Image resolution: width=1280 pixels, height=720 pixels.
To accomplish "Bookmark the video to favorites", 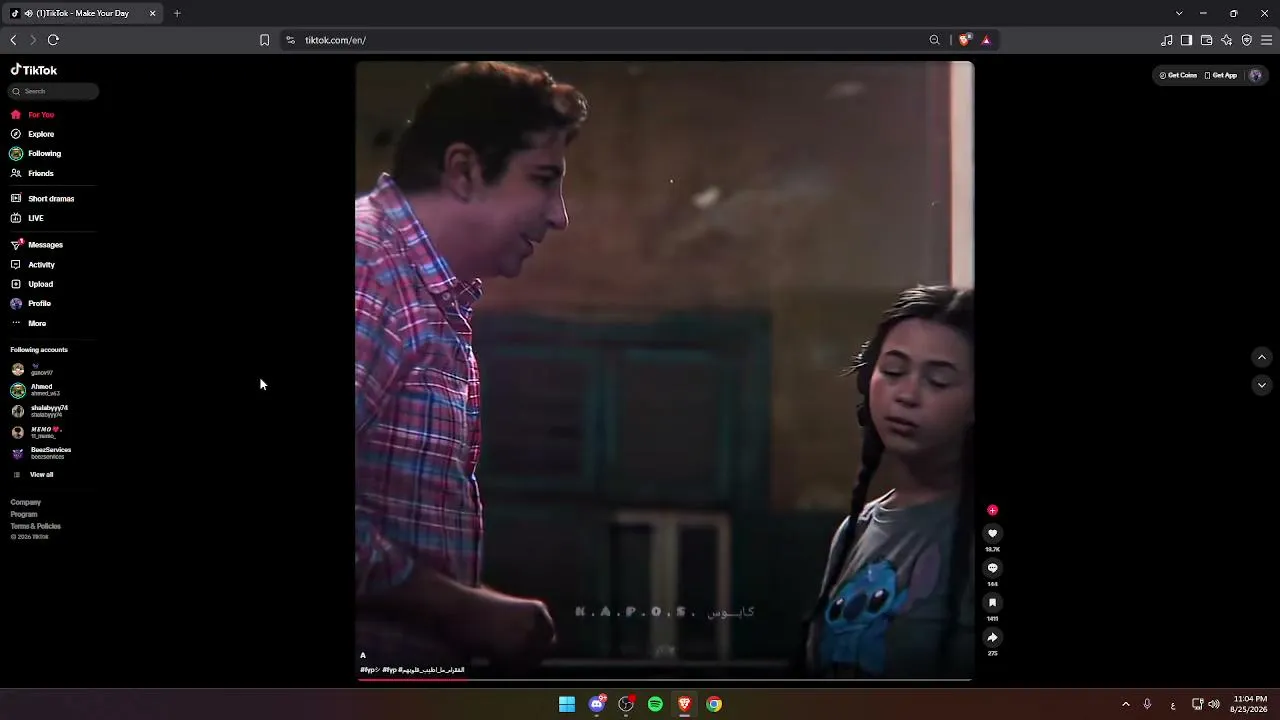I will [x=992, y=603].
